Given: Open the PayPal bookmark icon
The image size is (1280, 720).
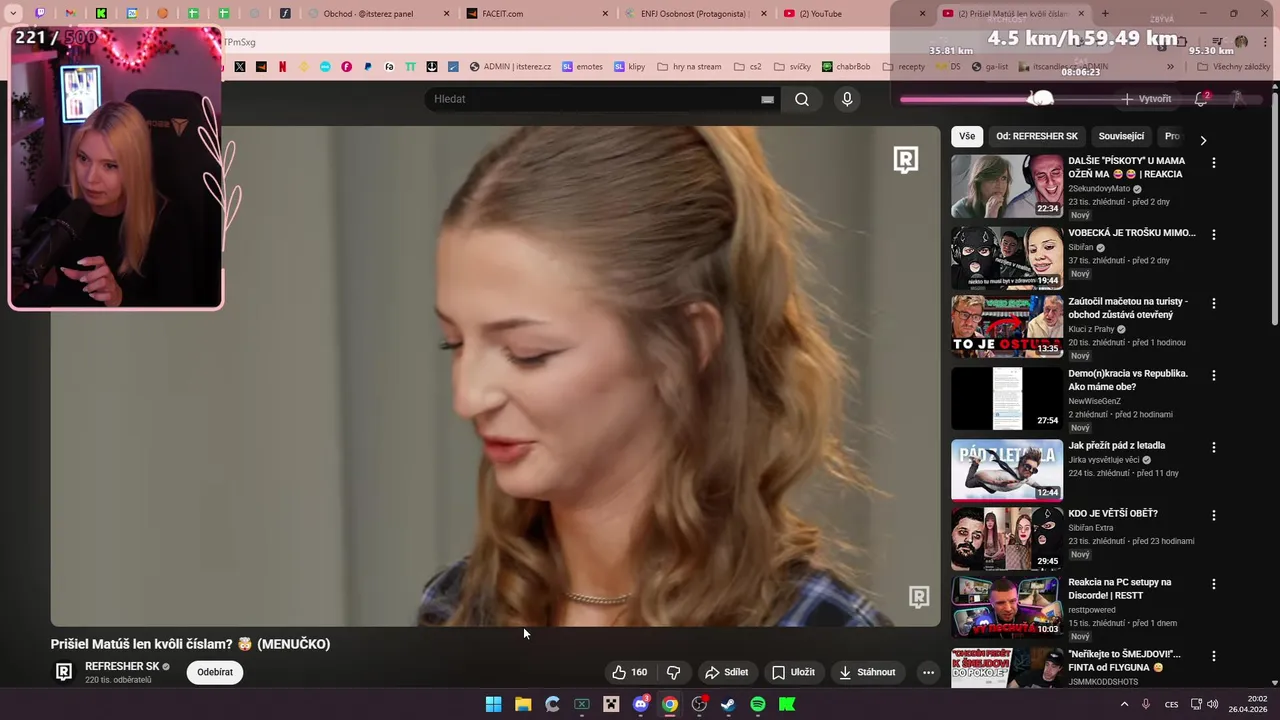Looking at the screenshot, I should (x=368, y=67).
